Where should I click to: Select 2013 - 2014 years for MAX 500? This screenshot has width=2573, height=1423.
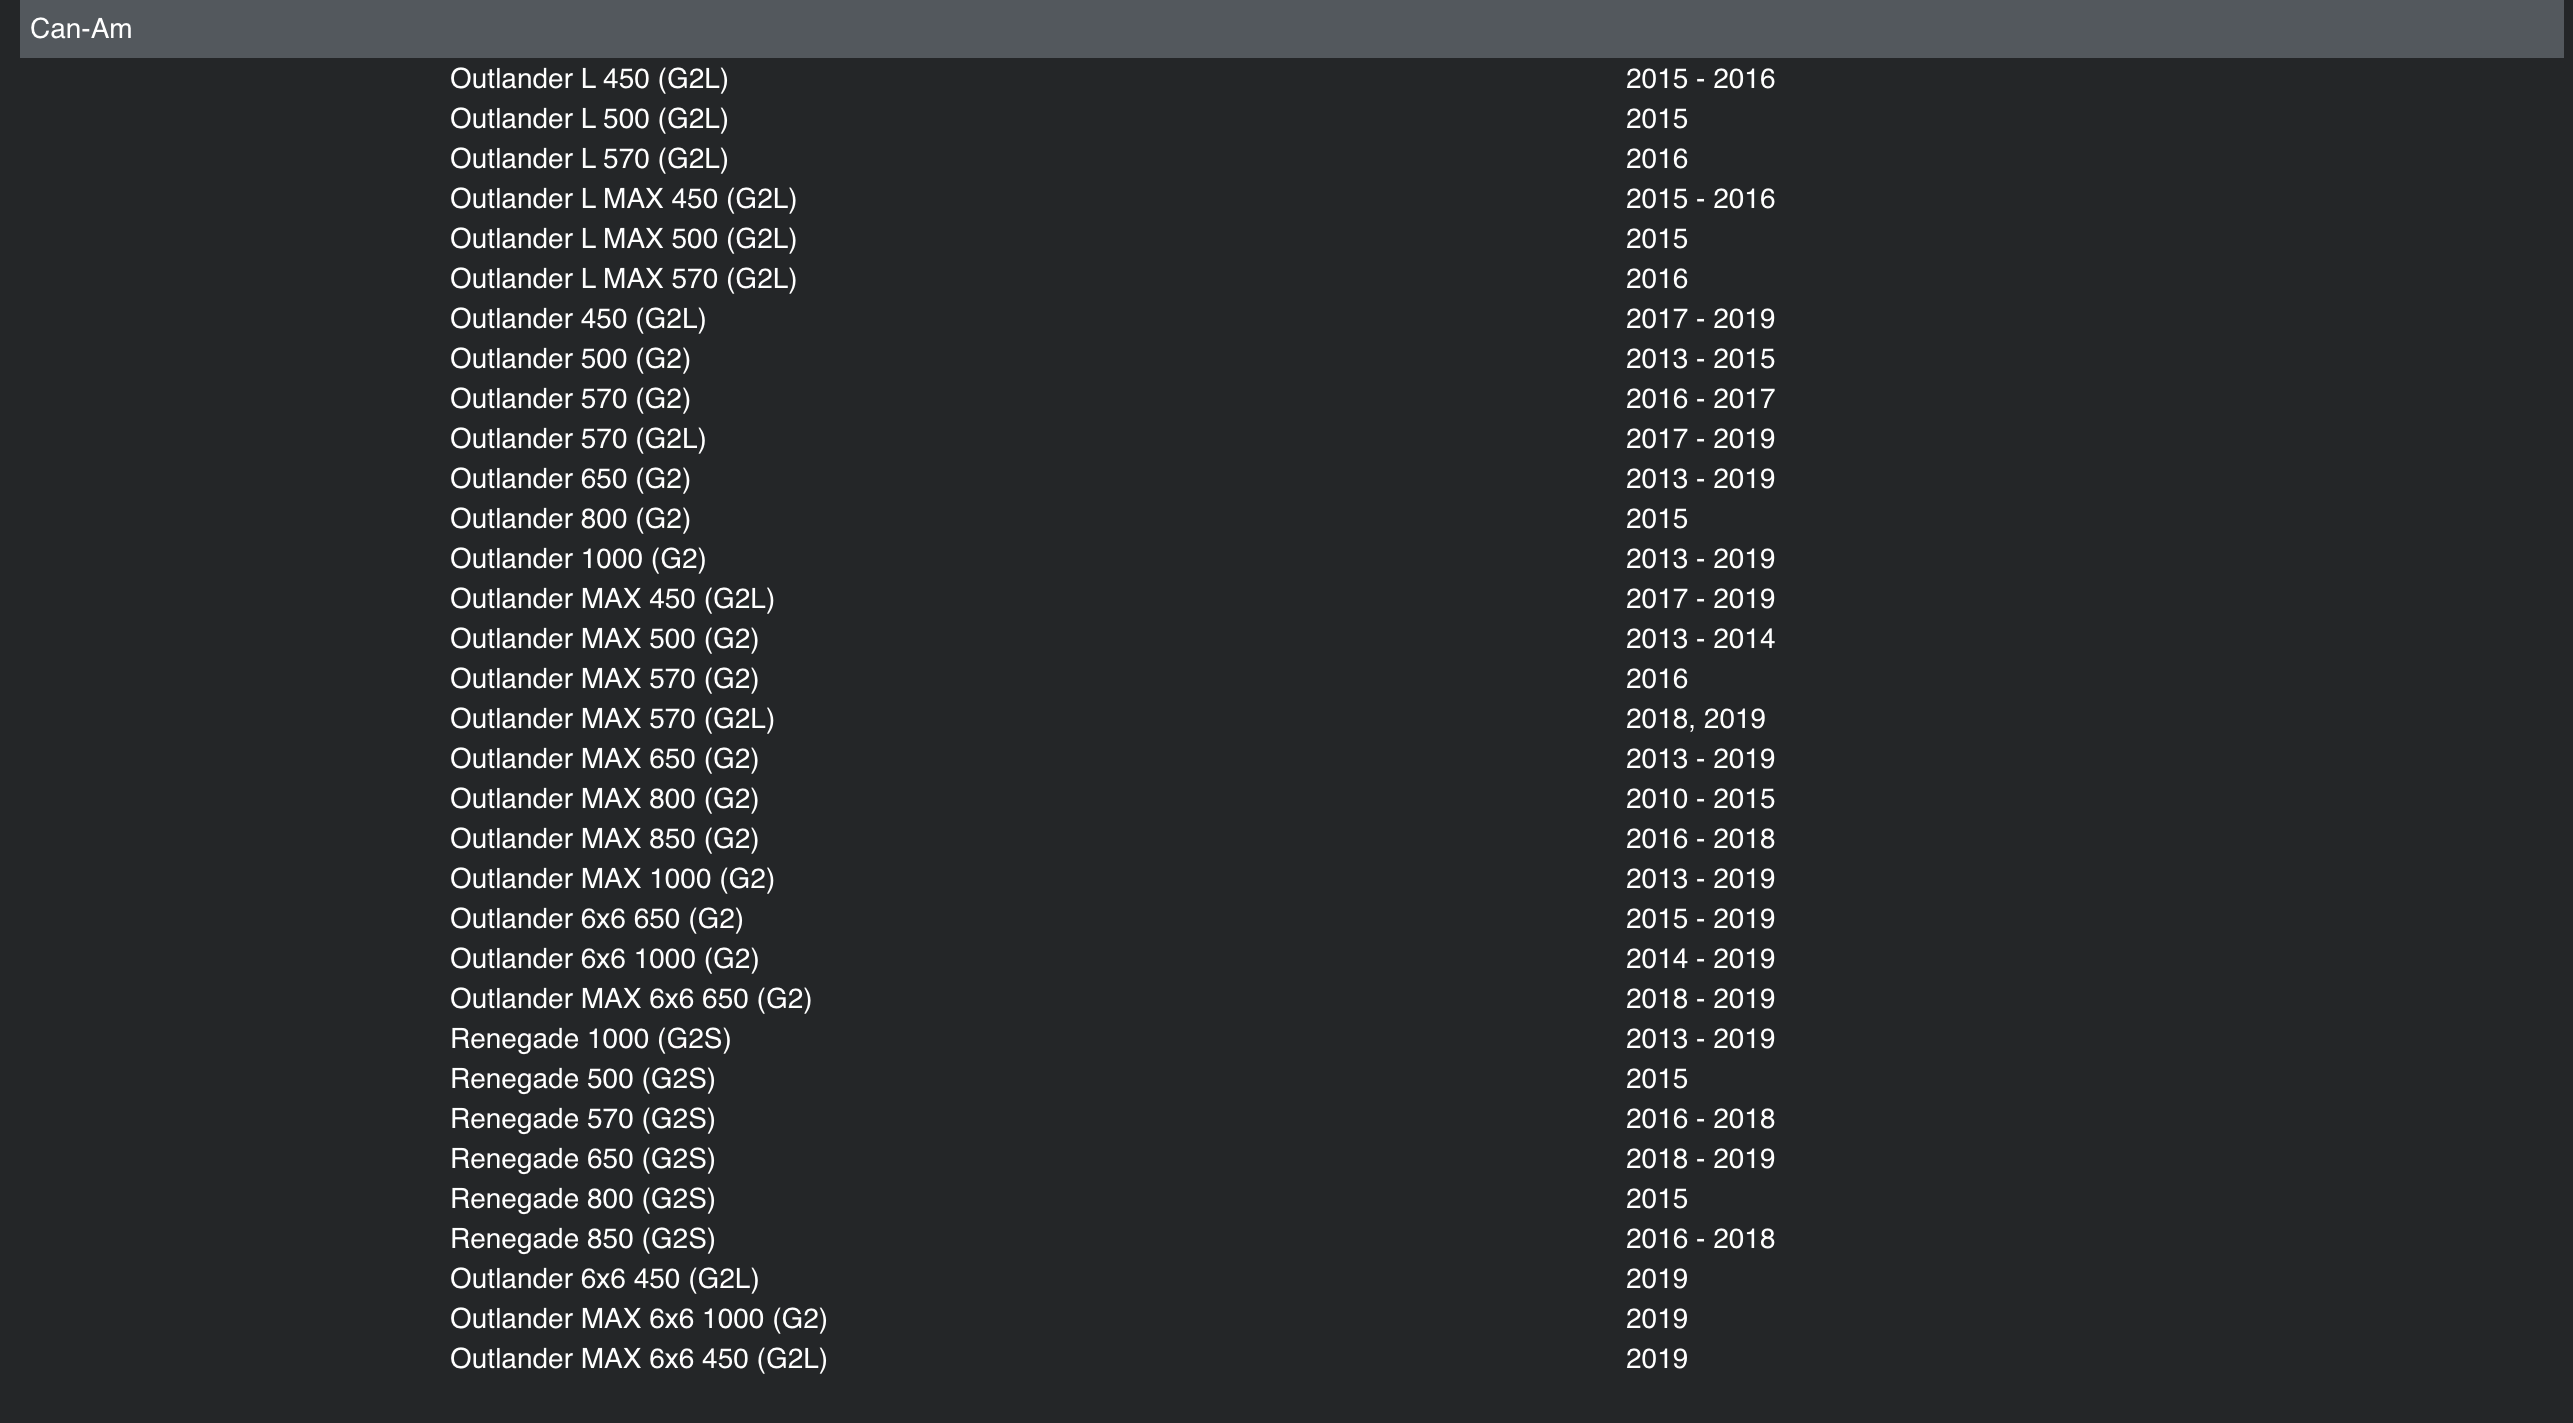coord(1700,639)
